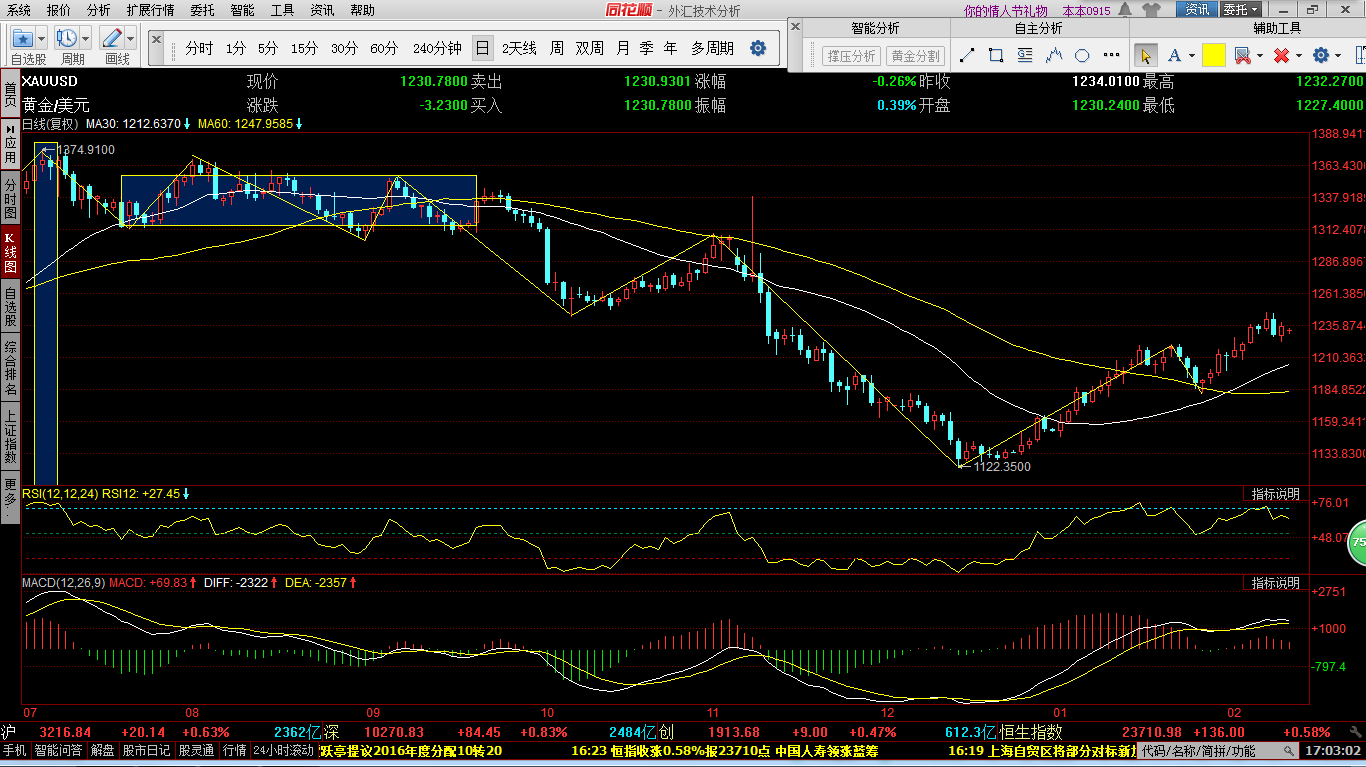Select the text annotation lines tool
The image size is (1366, 767).
click(1025, 55)
